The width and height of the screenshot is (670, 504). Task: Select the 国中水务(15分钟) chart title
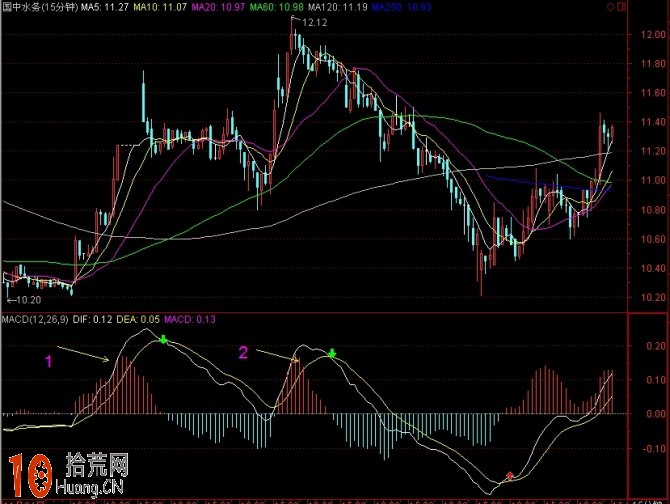coord(40,7)
